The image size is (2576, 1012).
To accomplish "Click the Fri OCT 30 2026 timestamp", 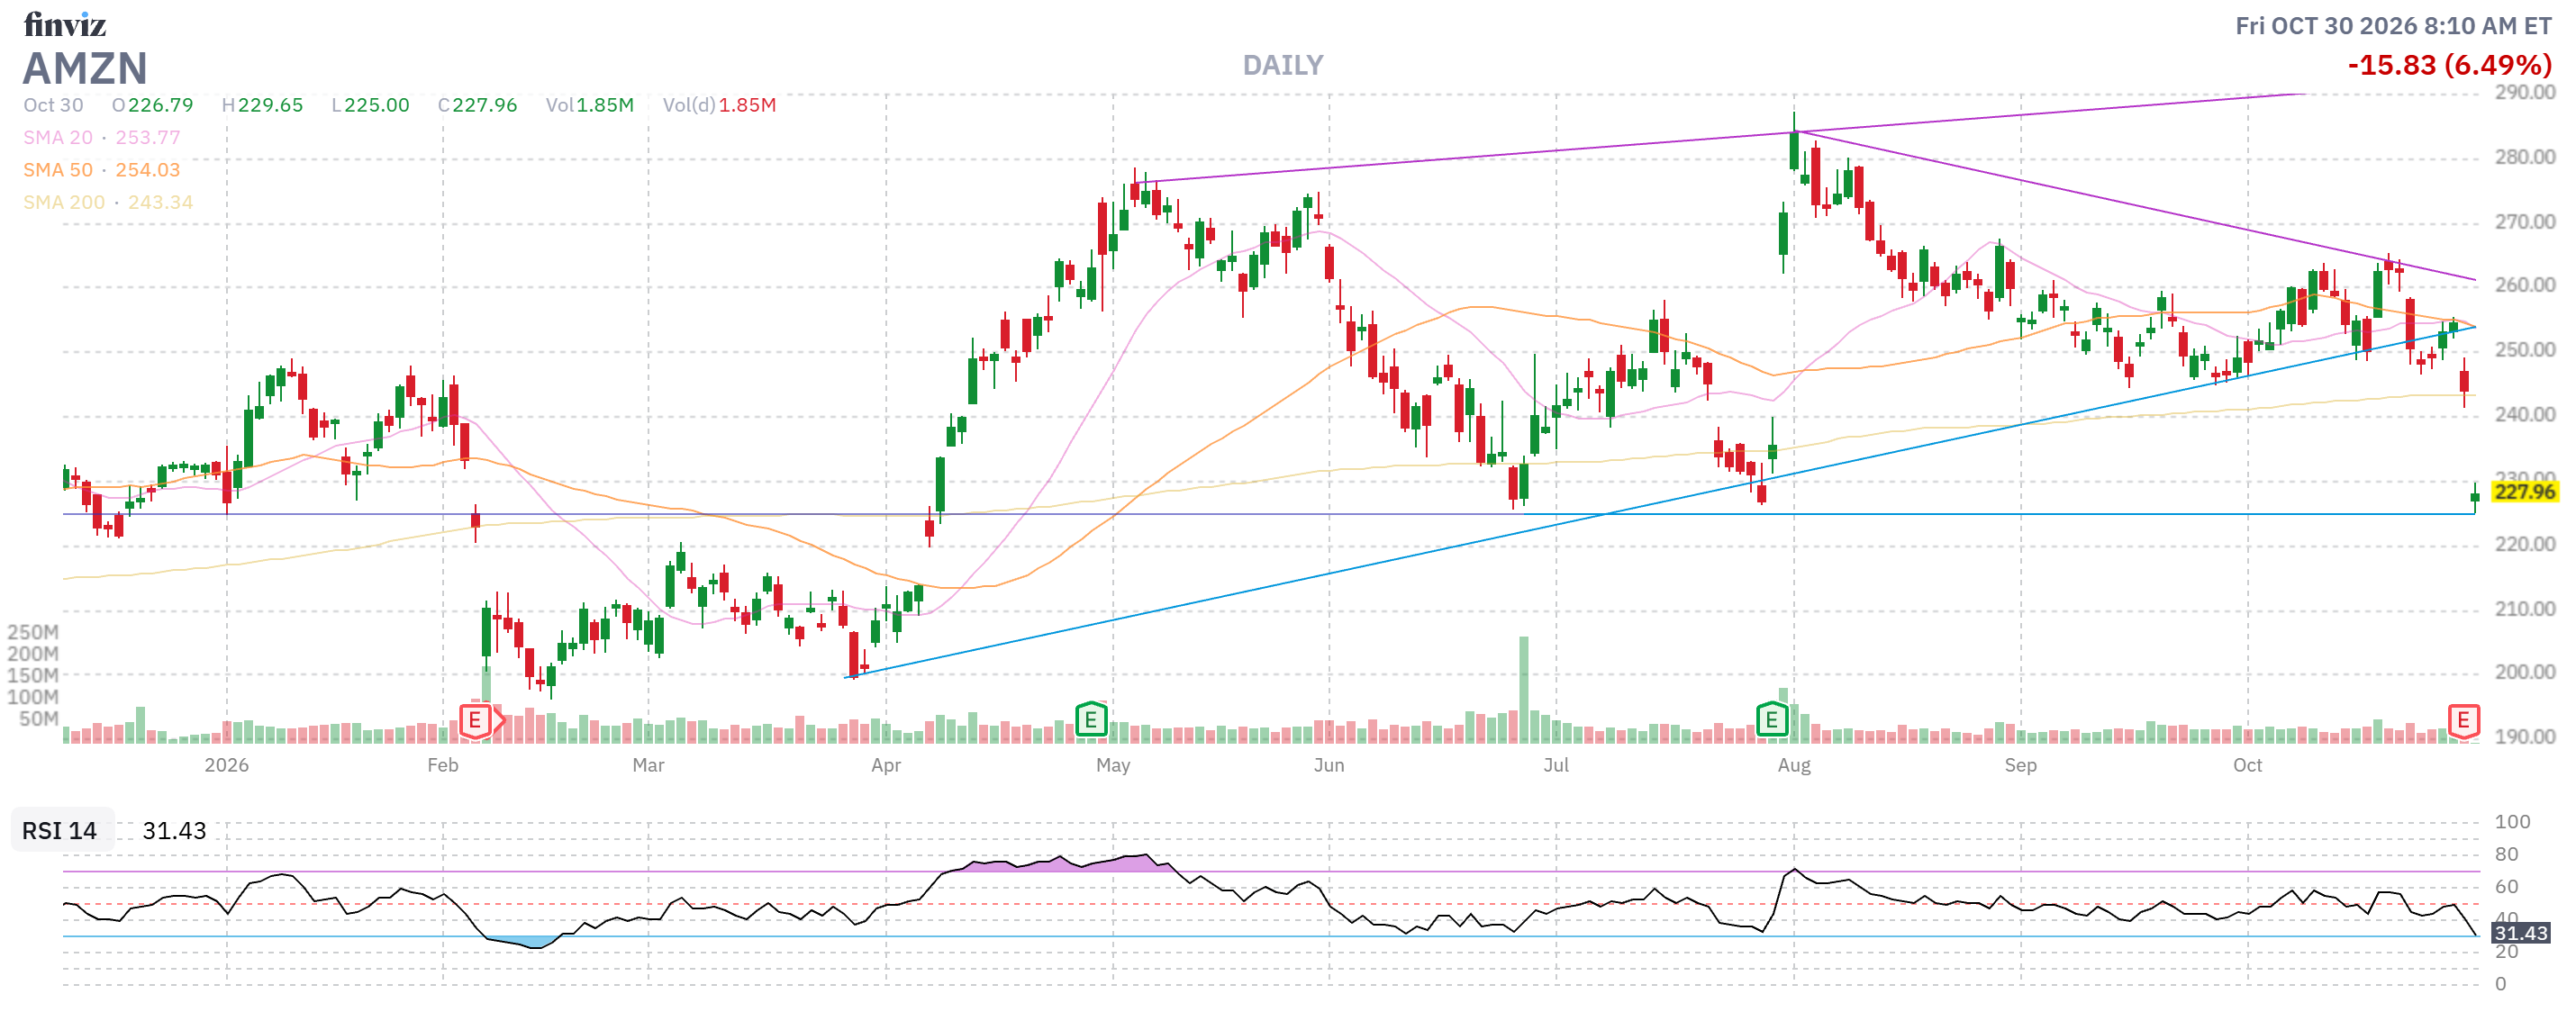I will click(2393, 26).
